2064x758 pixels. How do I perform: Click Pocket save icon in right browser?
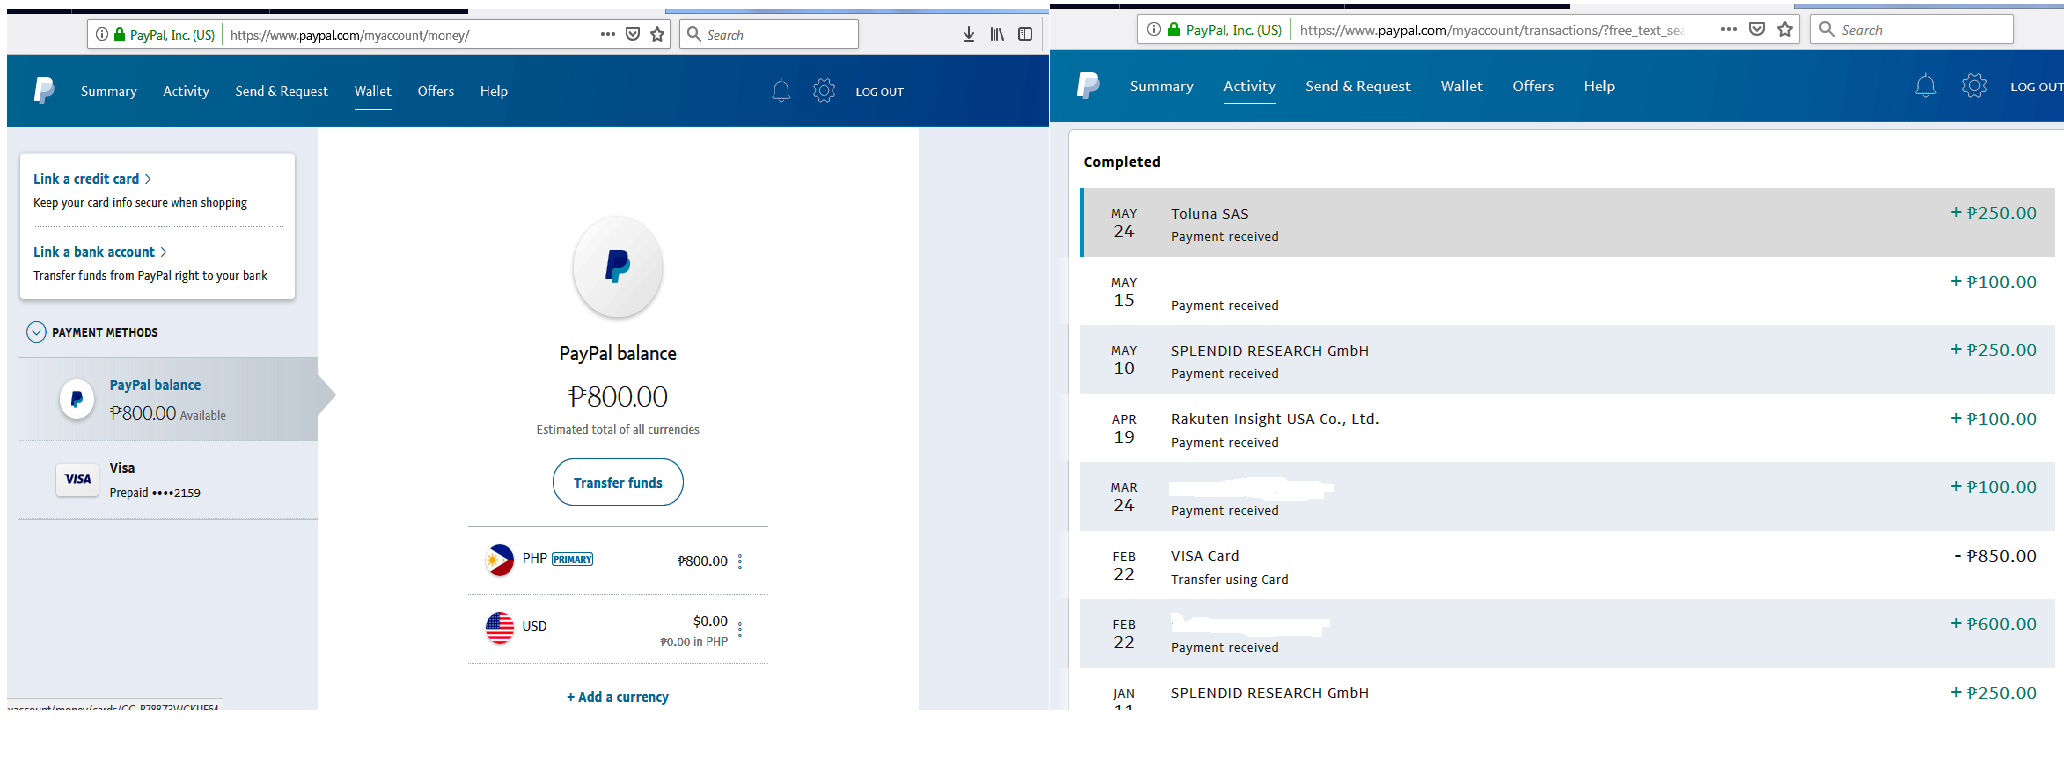click(x=1757, y=29)
